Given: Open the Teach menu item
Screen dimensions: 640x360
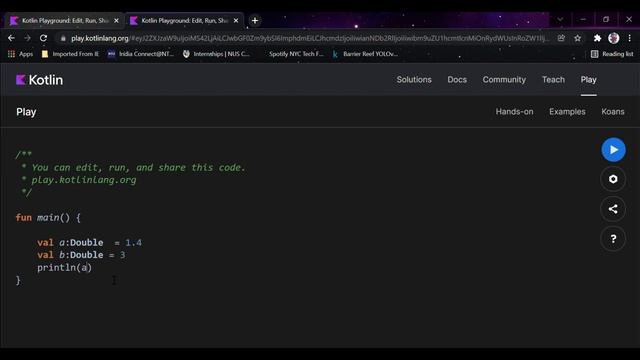Looking at the screenshot, I should (553, 80).
